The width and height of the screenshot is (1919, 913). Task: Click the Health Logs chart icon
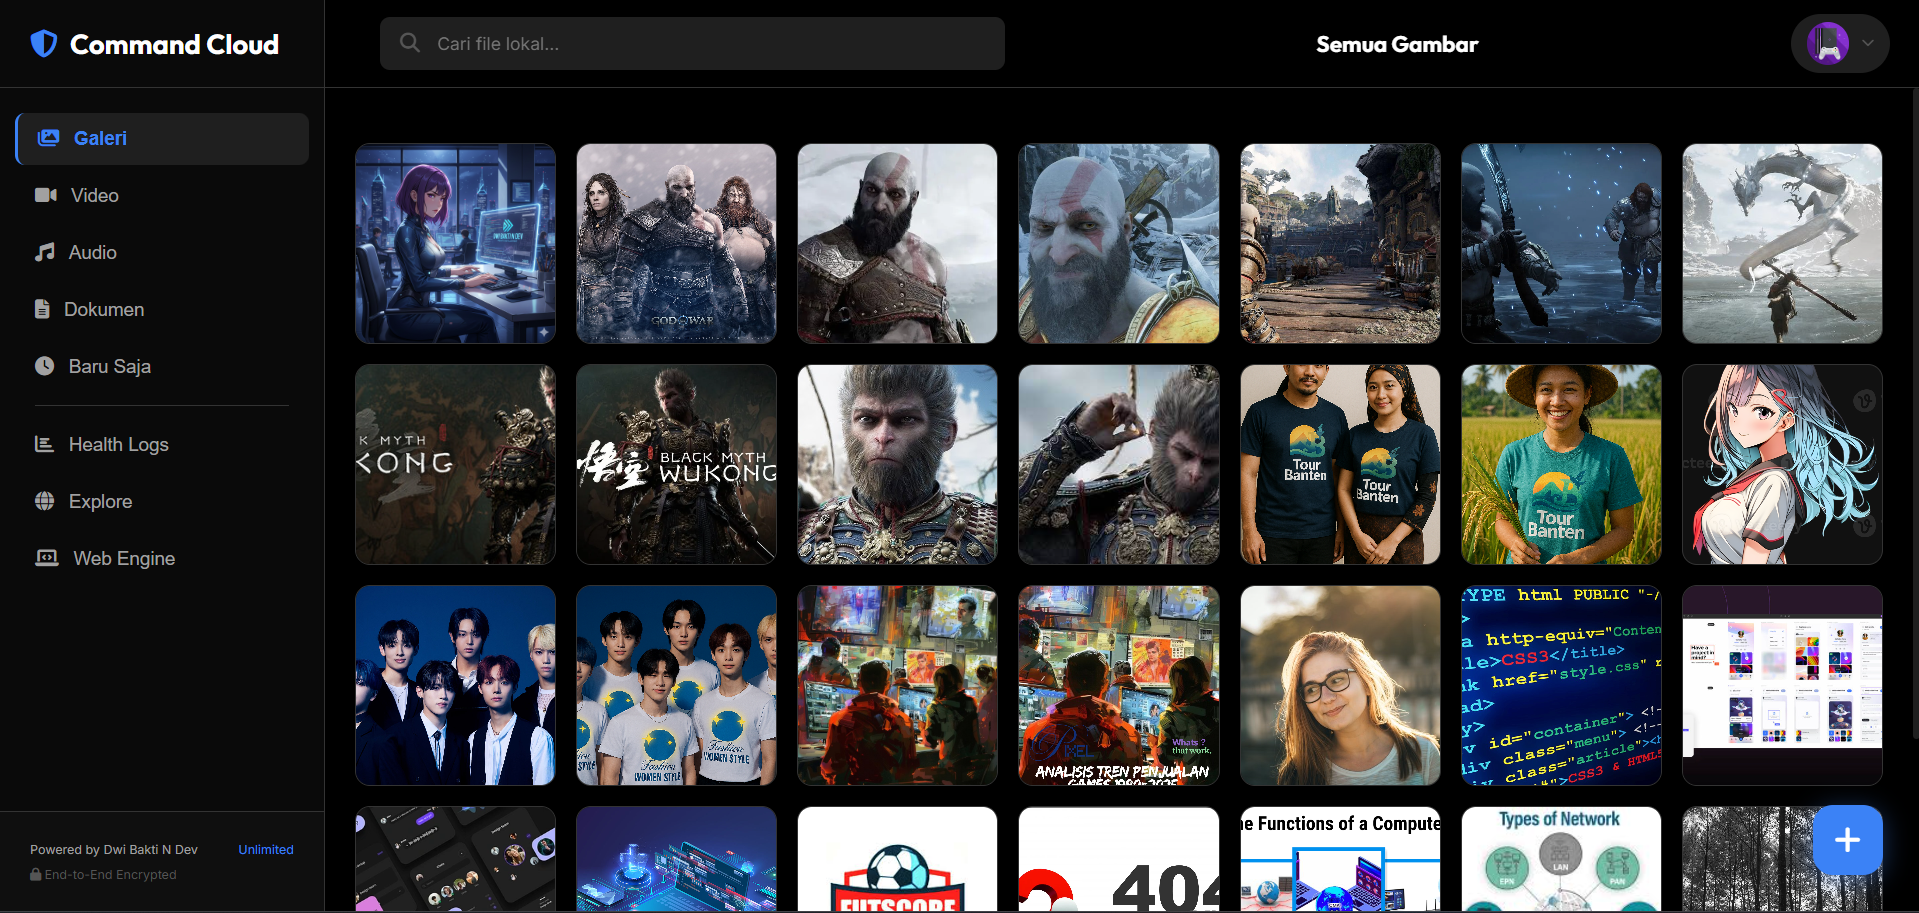click(x=45, y=444)
